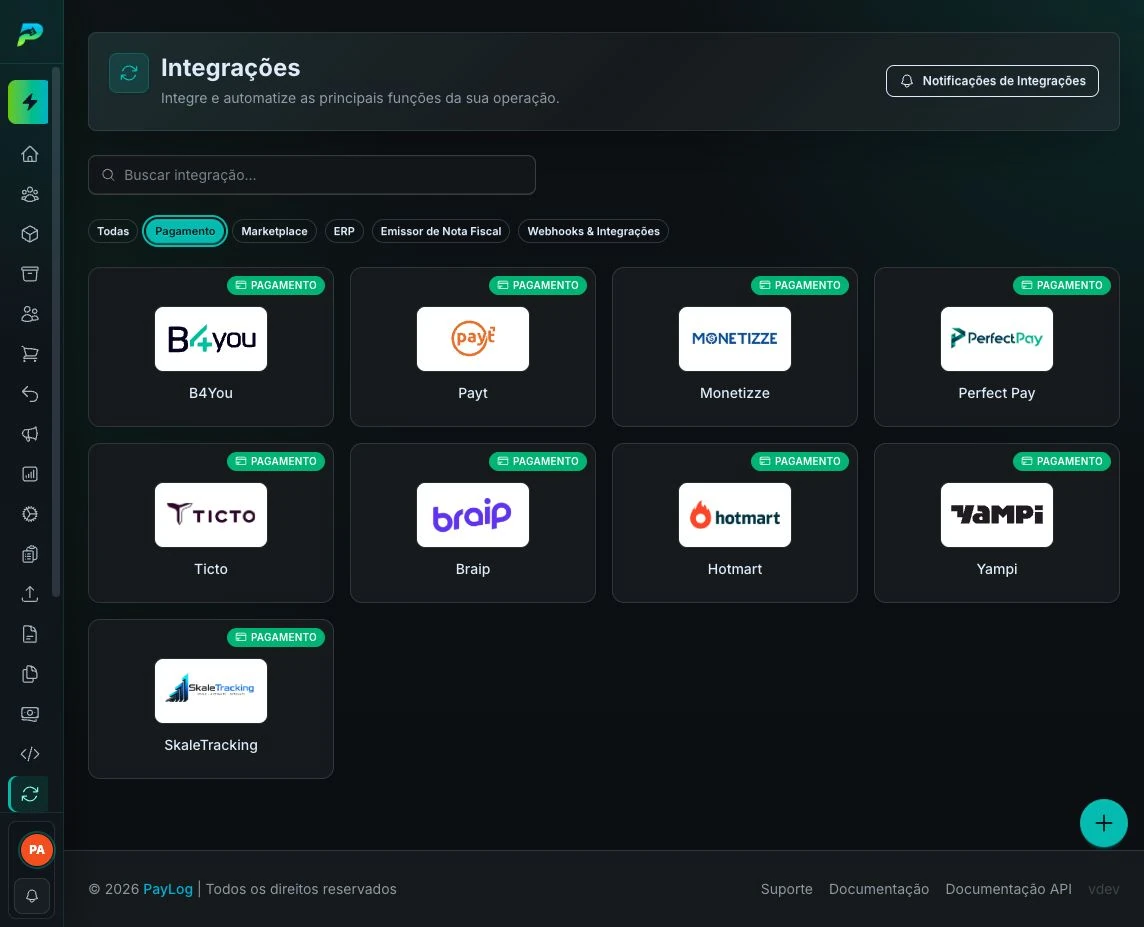Select the Todas filter tab
Viewport: 1144px width, 927px height.
113,231
